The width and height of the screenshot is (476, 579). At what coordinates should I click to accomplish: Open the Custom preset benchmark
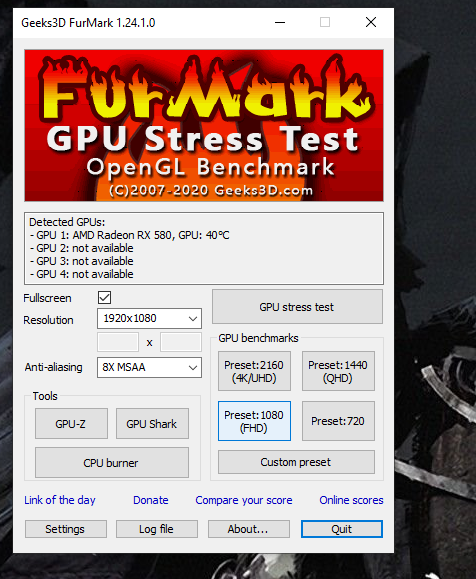(x=296, y=462)
